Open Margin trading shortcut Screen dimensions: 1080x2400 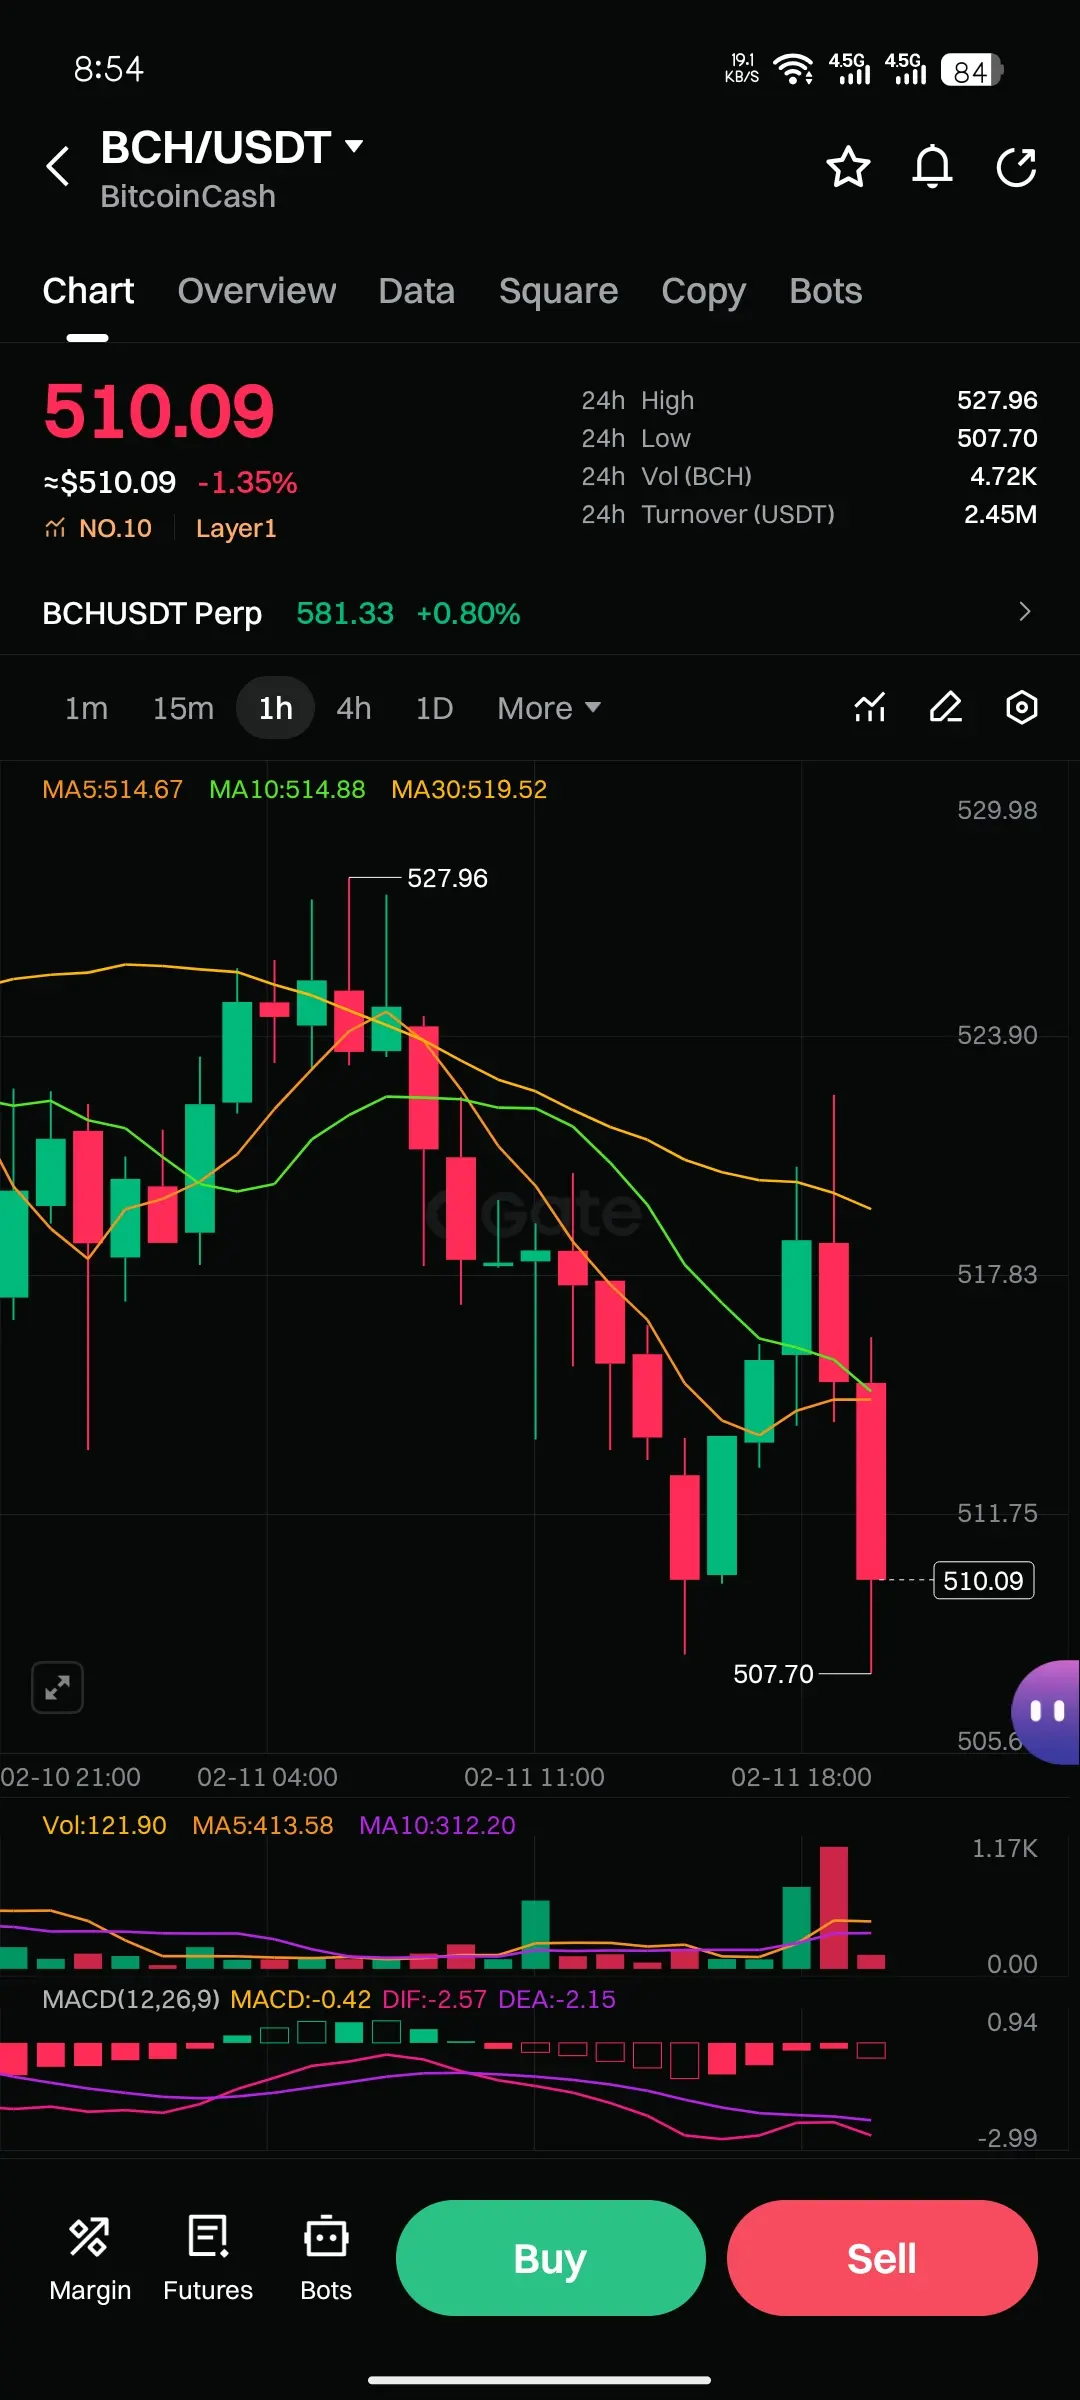tap(90, 2258)
